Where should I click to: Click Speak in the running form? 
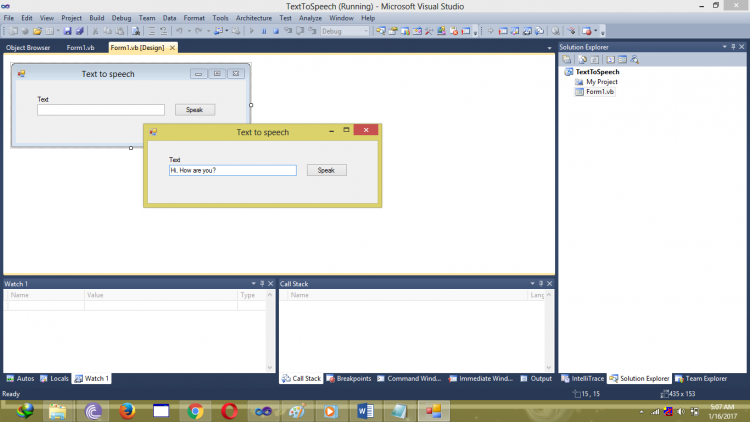(326, 170)
